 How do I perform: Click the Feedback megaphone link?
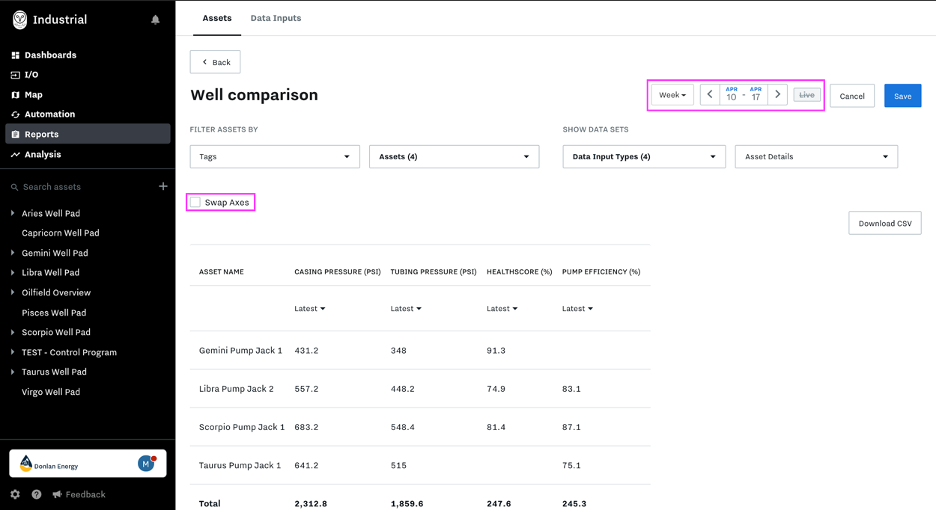pyautogui.click(x=79, y=494)
